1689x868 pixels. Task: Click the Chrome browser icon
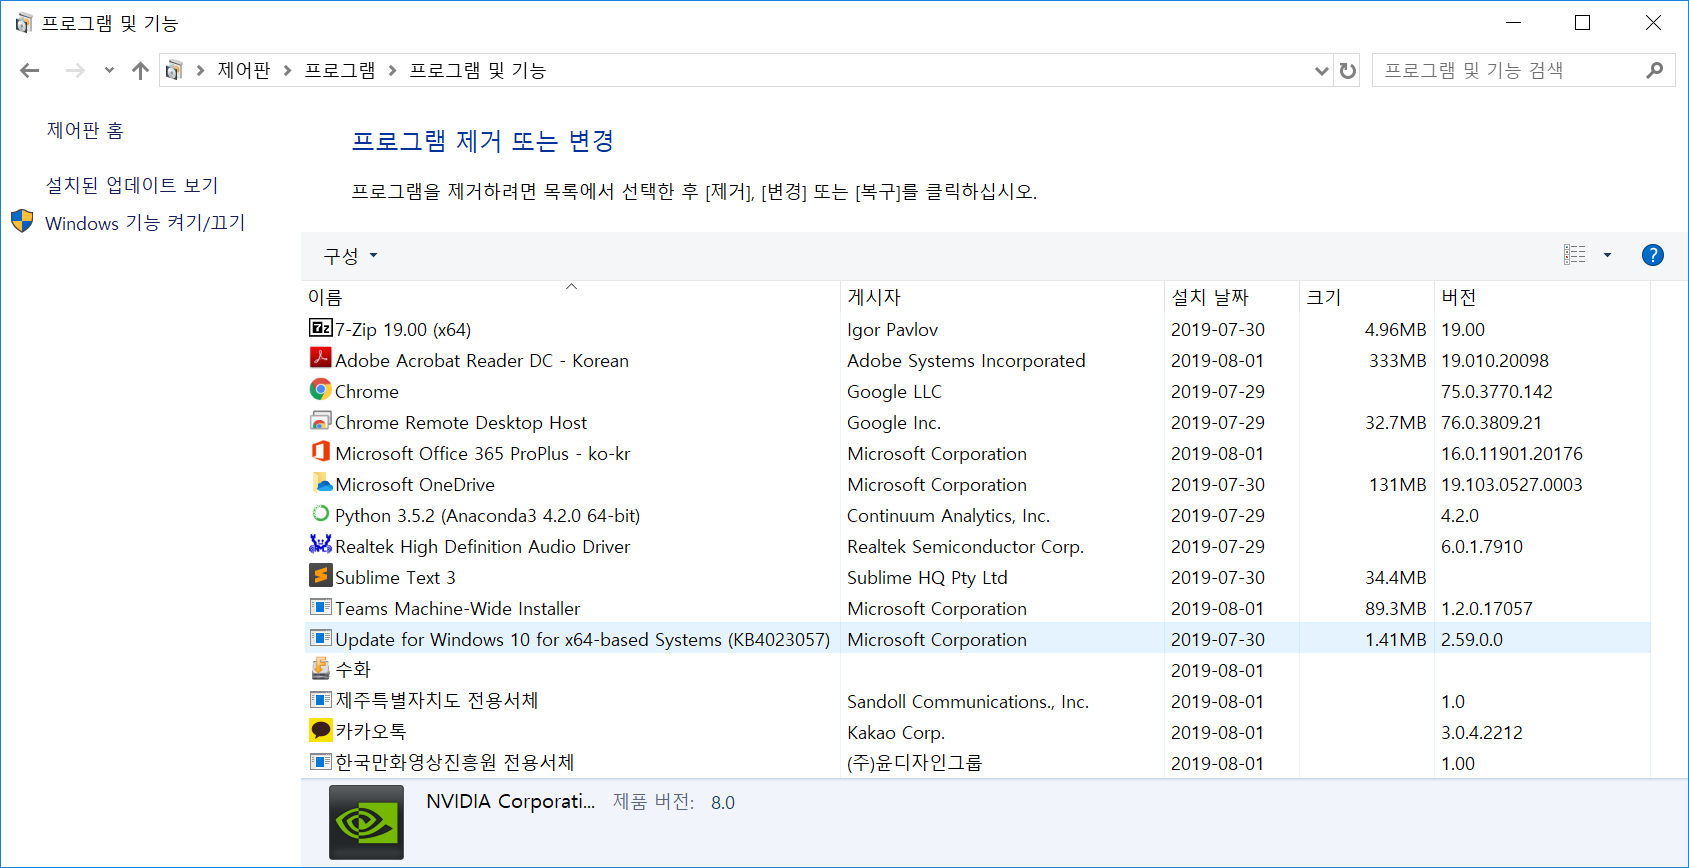(x=320, y=389)
